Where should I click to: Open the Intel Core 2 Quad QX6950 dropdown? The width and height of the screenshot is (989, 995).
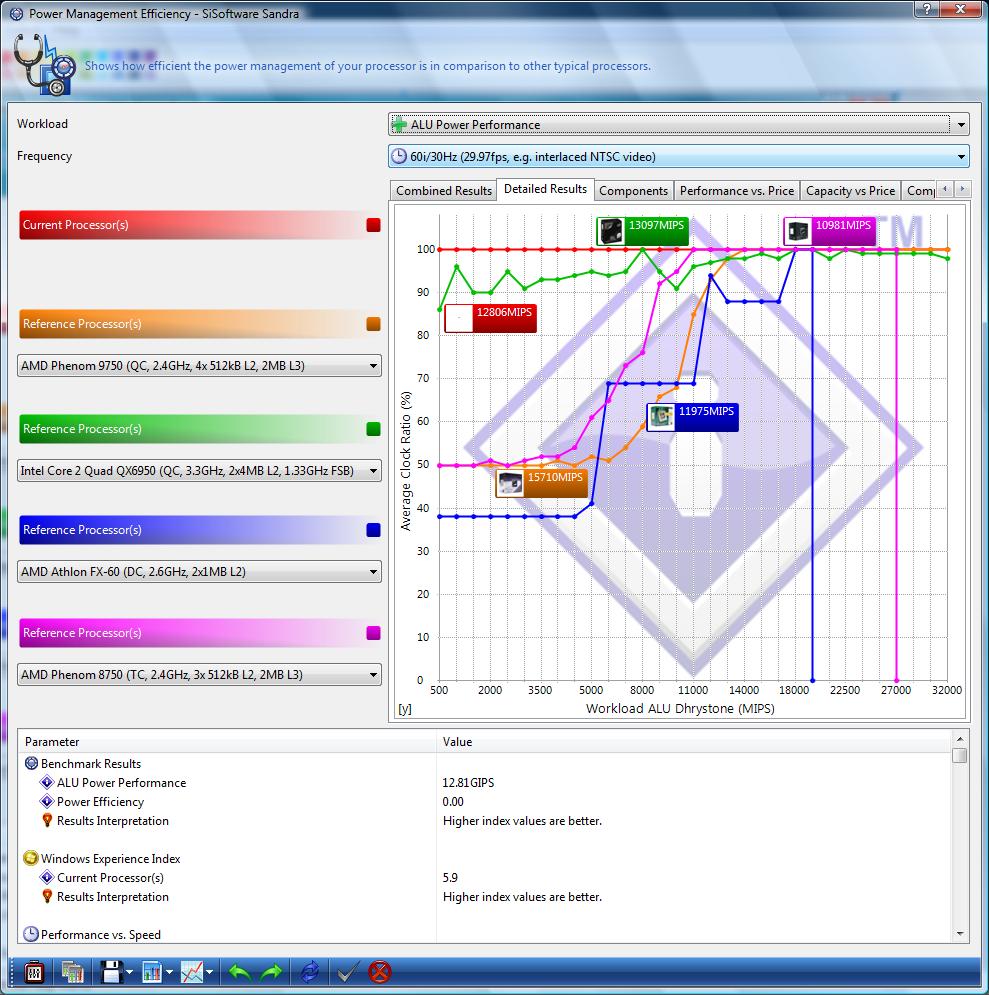(x=199, y=471)
